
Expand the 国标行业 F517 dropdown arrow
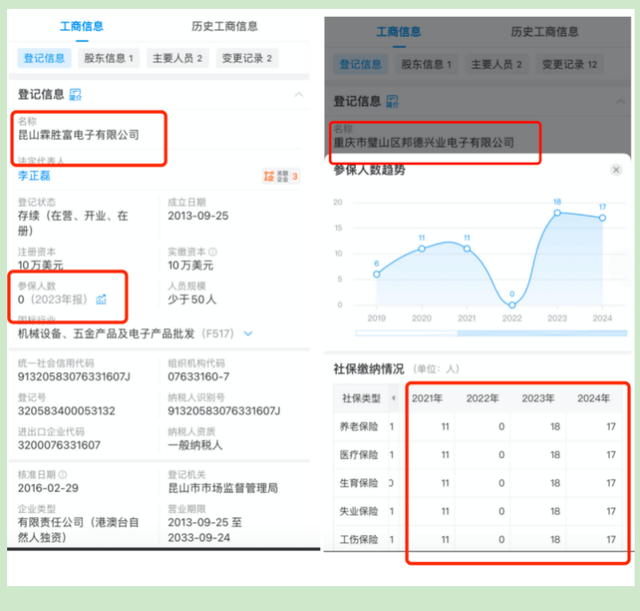tap(248, 333)
